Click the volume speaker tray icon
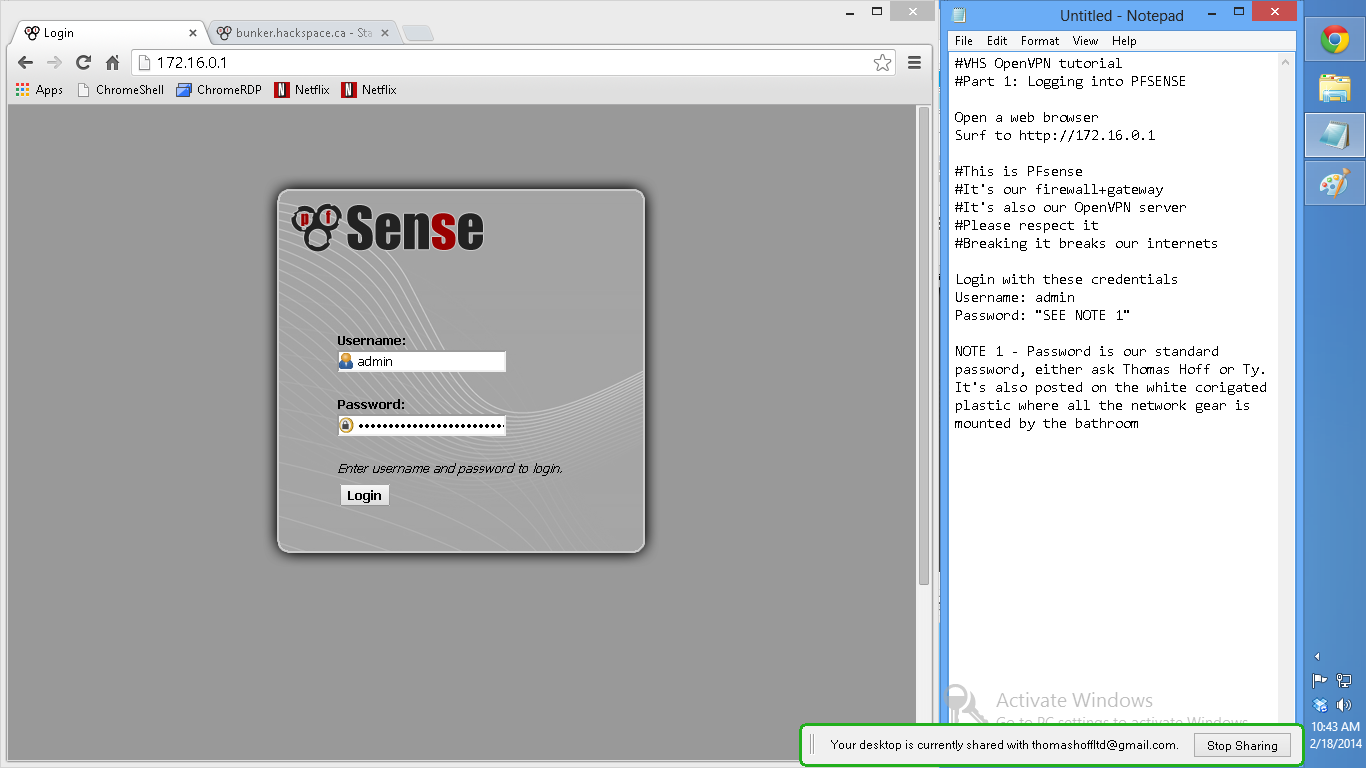The image size is (1366, 768). click(1344, 705)
